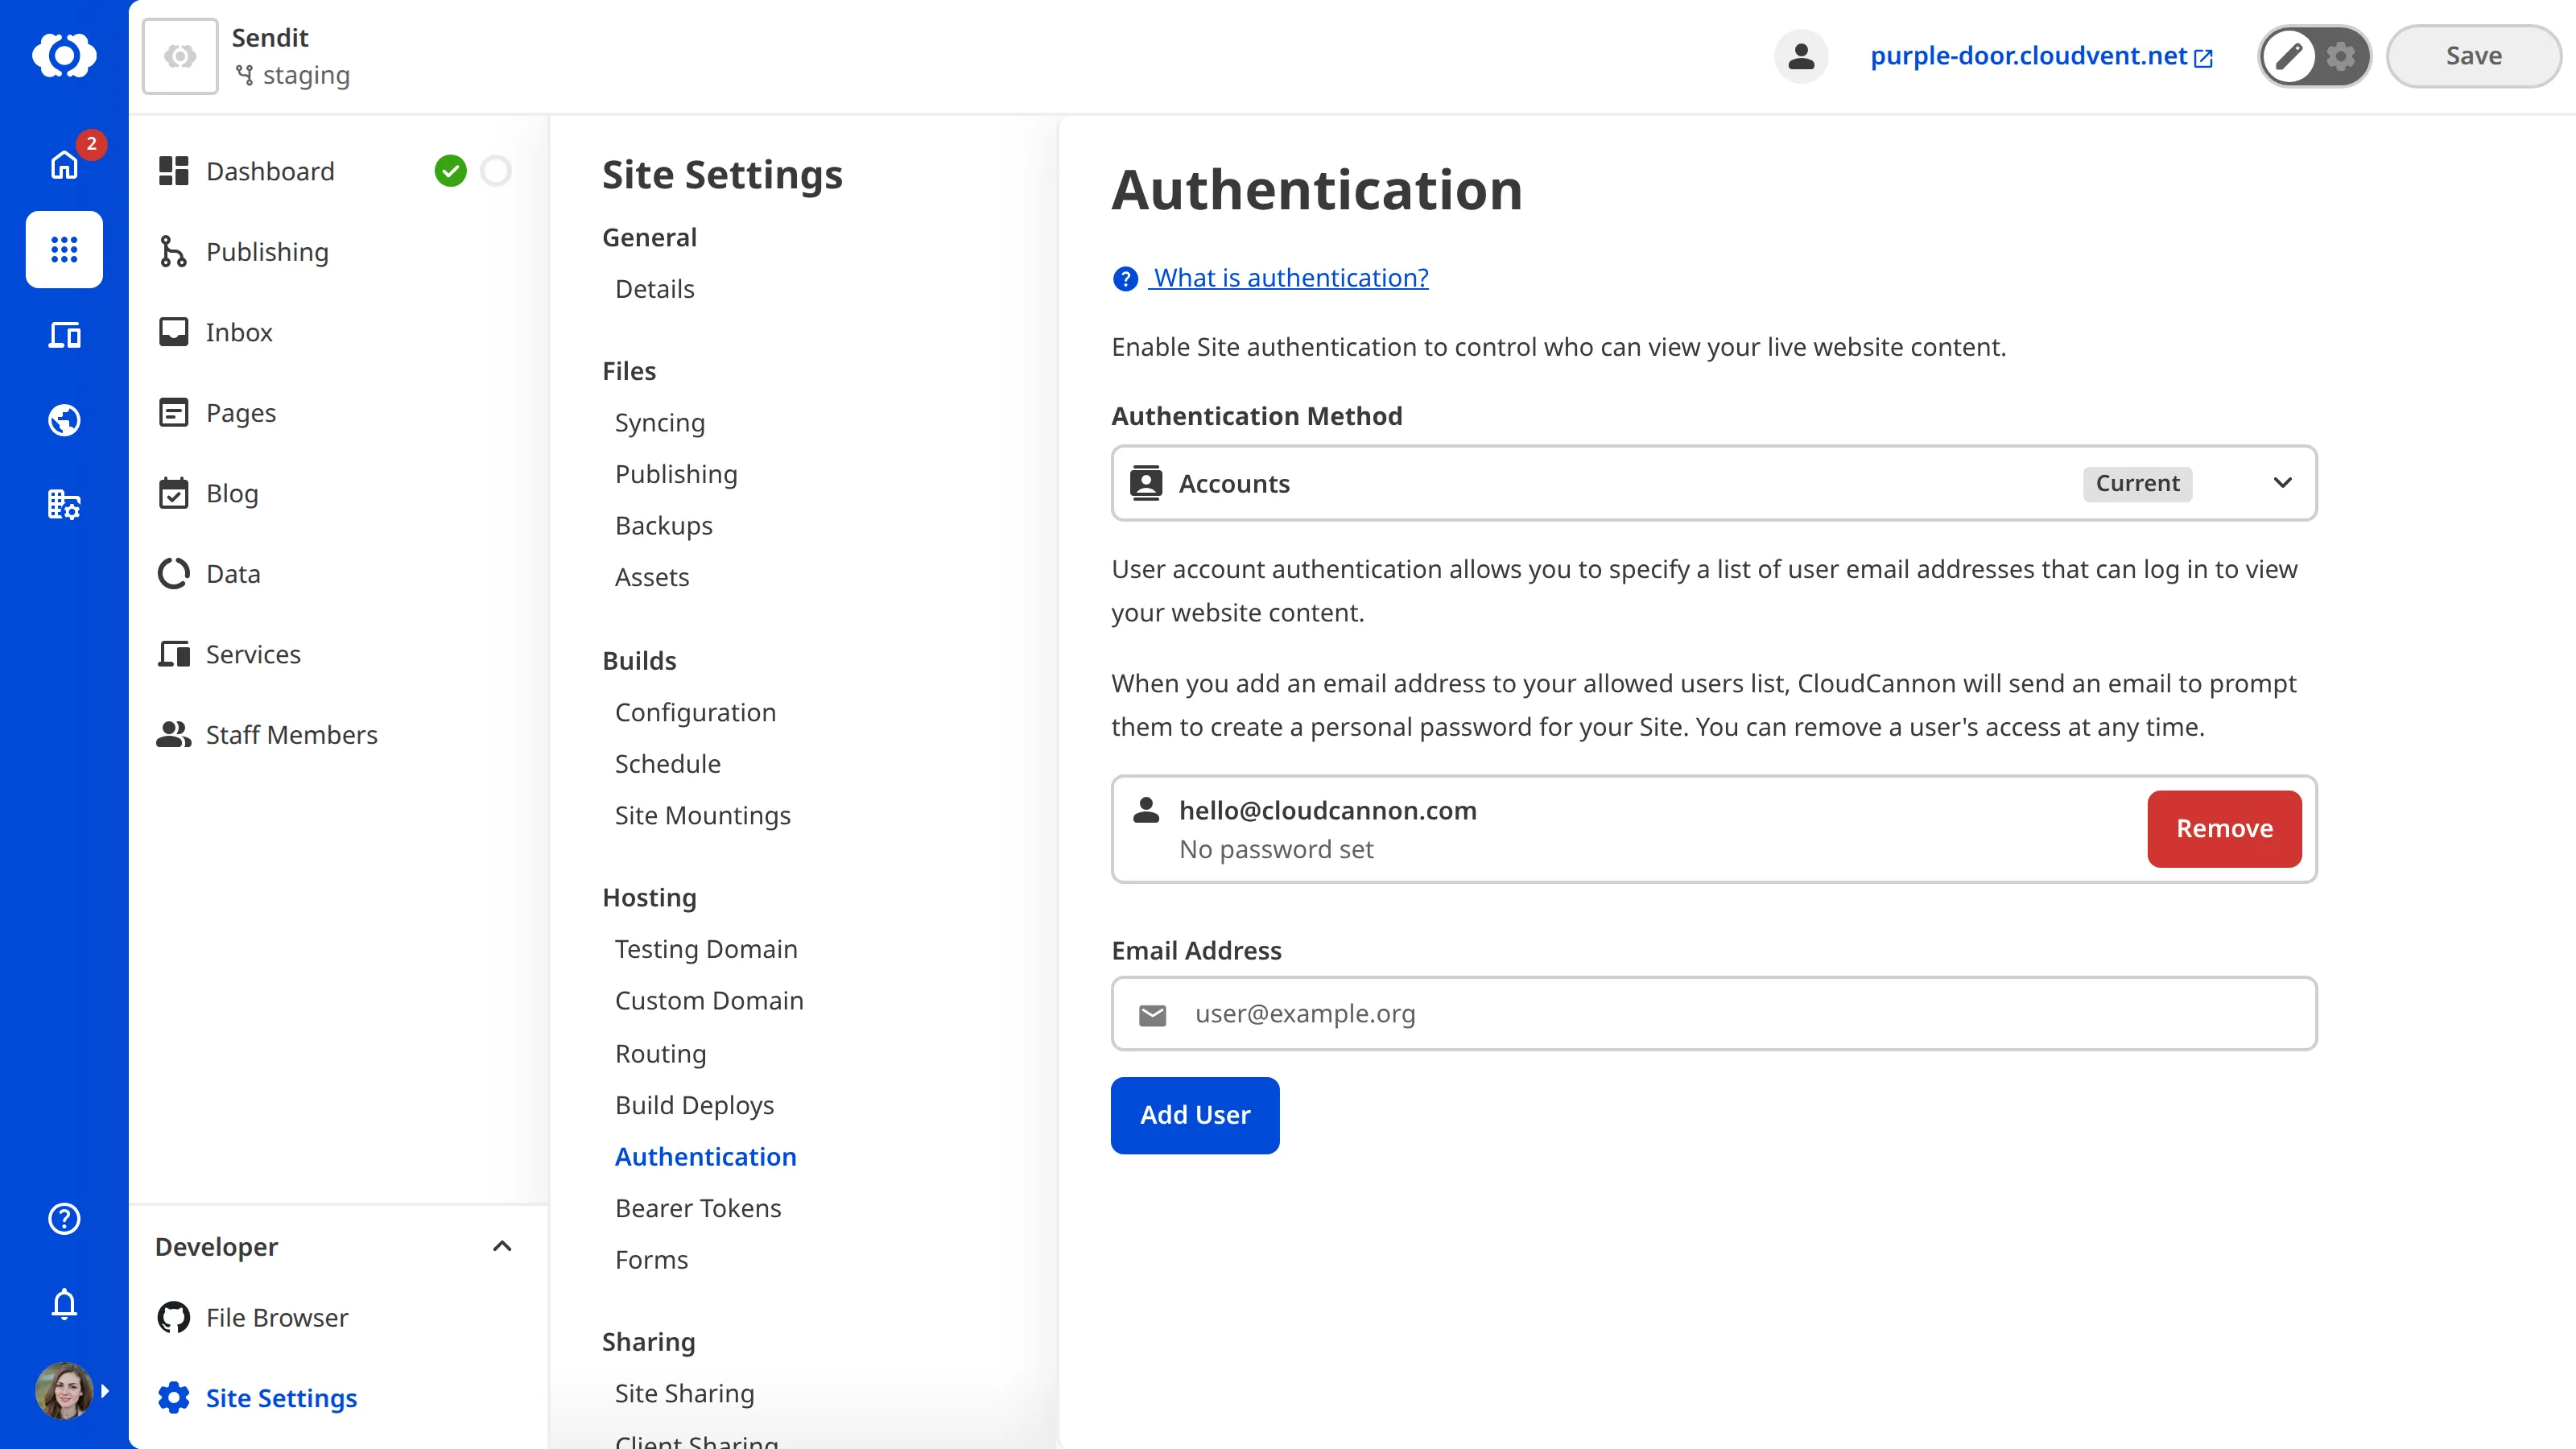Image resolution: width=2576 pixels, height=1449 pixels.
Task: Open Site Mountings settings
Action: (703, 816)
